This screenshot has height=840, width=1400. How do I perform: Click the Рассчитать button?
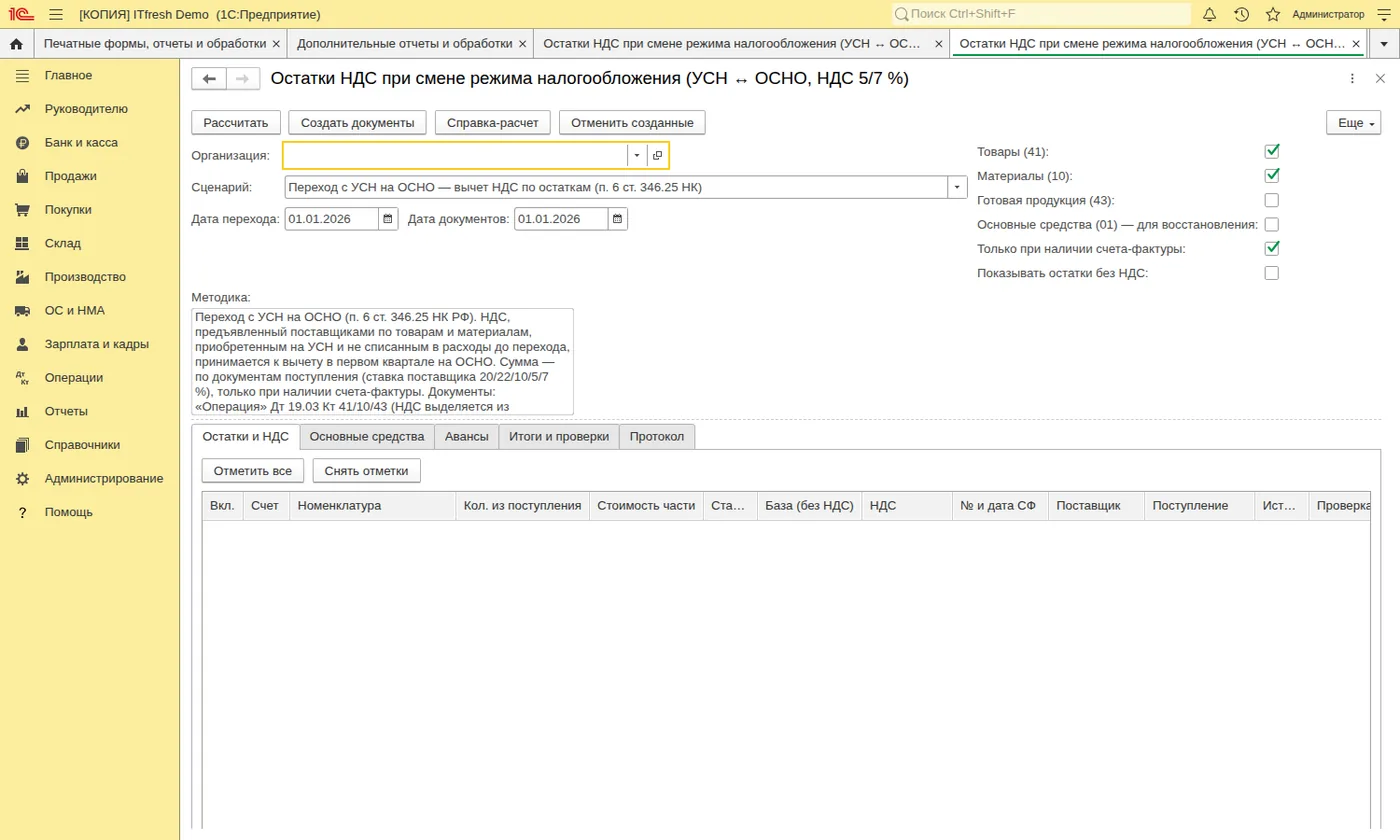point(236,122)
